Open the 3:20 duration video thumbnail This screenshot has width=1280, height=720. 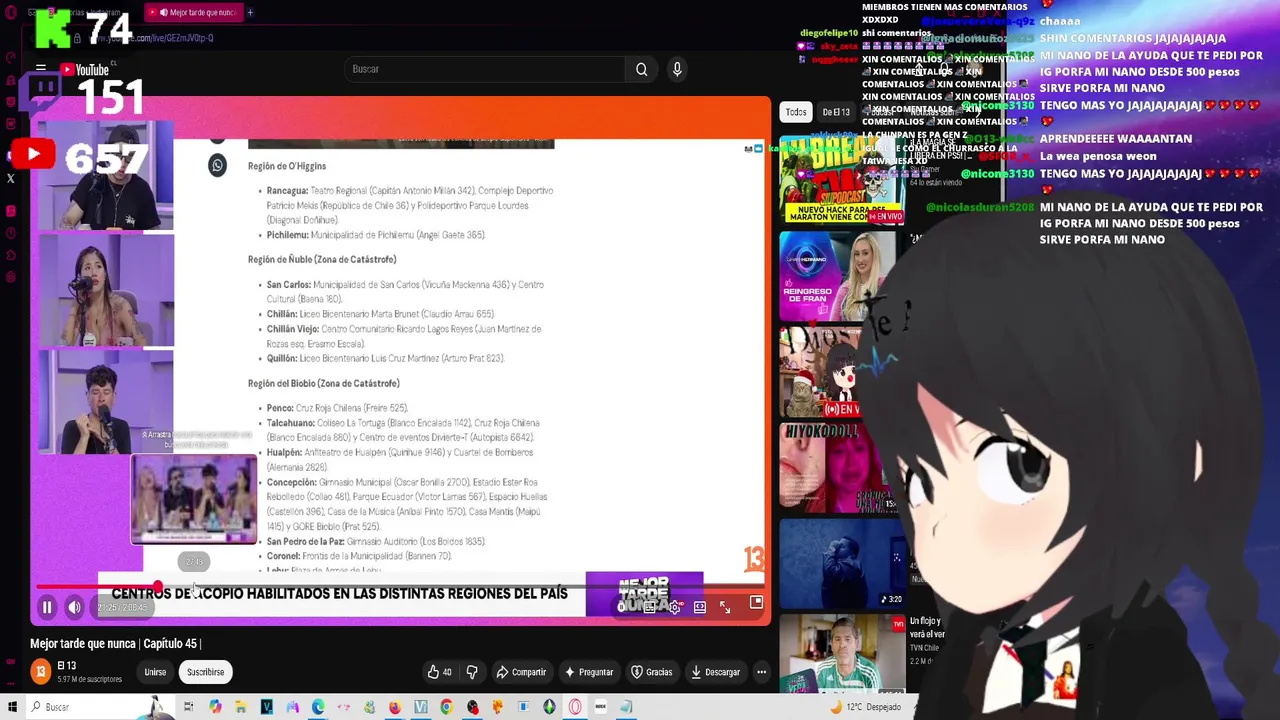pyautogui.click(x=842, y=563)
